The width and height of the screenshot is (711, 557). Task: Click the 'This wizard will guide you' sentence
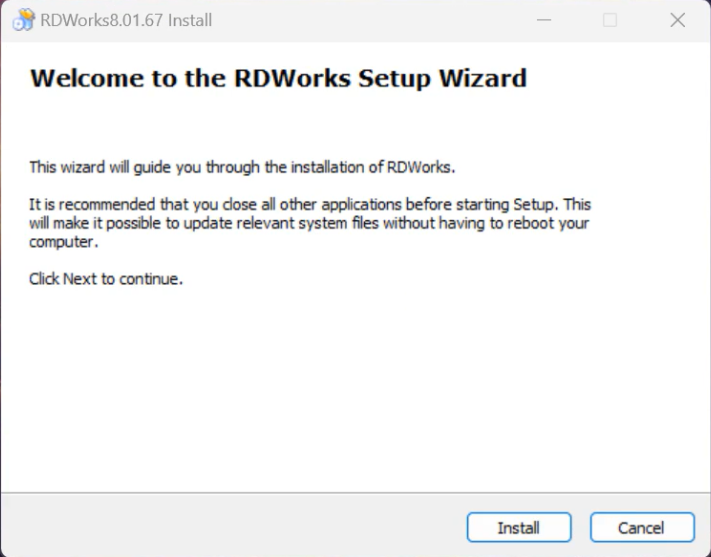pos(242,167)
